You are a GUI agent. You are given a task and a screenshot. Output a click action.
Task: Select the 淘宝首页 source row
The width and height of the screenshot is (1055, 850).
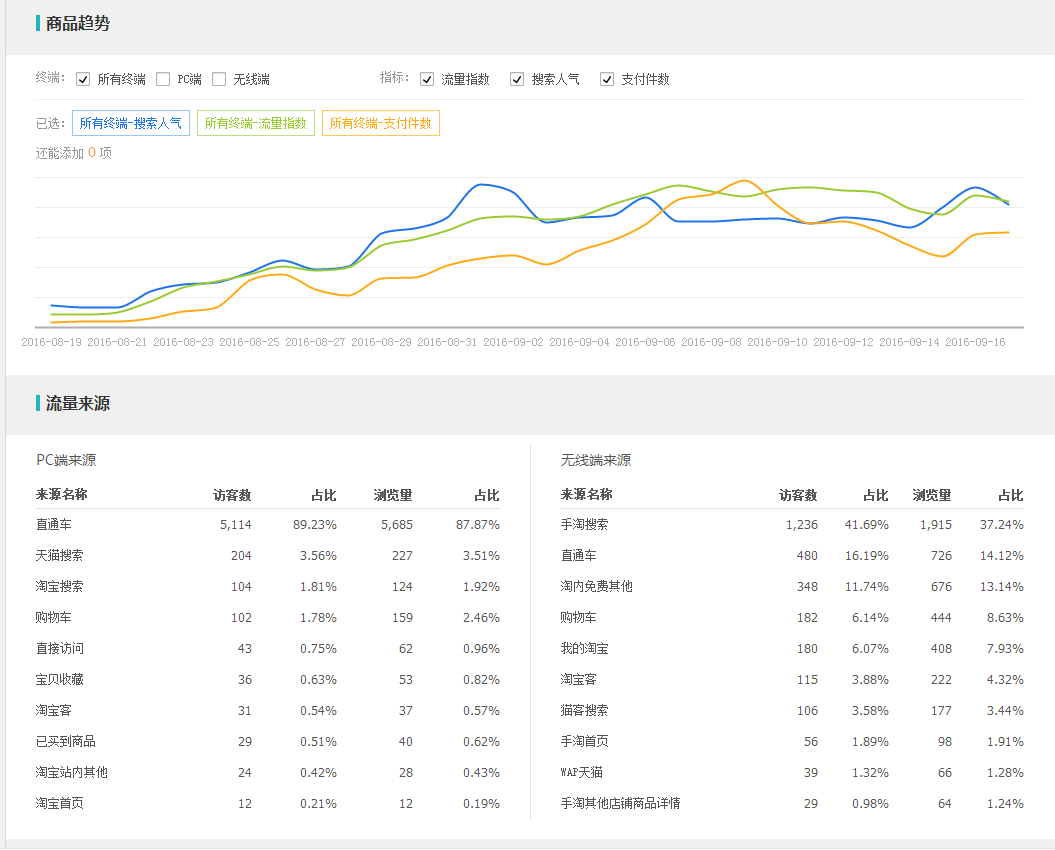point(268,803)
